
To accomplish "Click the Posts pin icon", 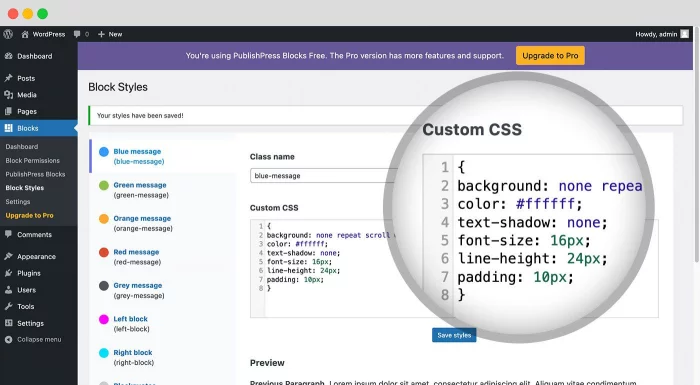I will (8, 78).
